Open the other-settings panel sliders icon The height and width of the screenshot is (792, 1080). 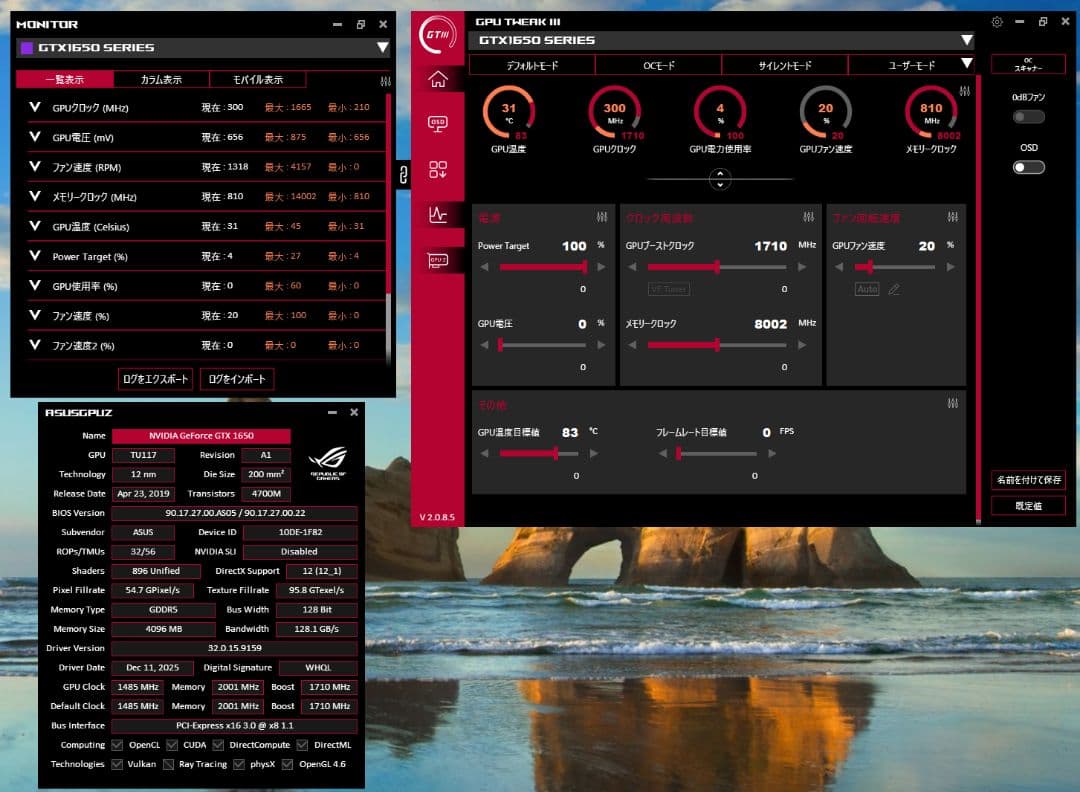click(953, 403)
